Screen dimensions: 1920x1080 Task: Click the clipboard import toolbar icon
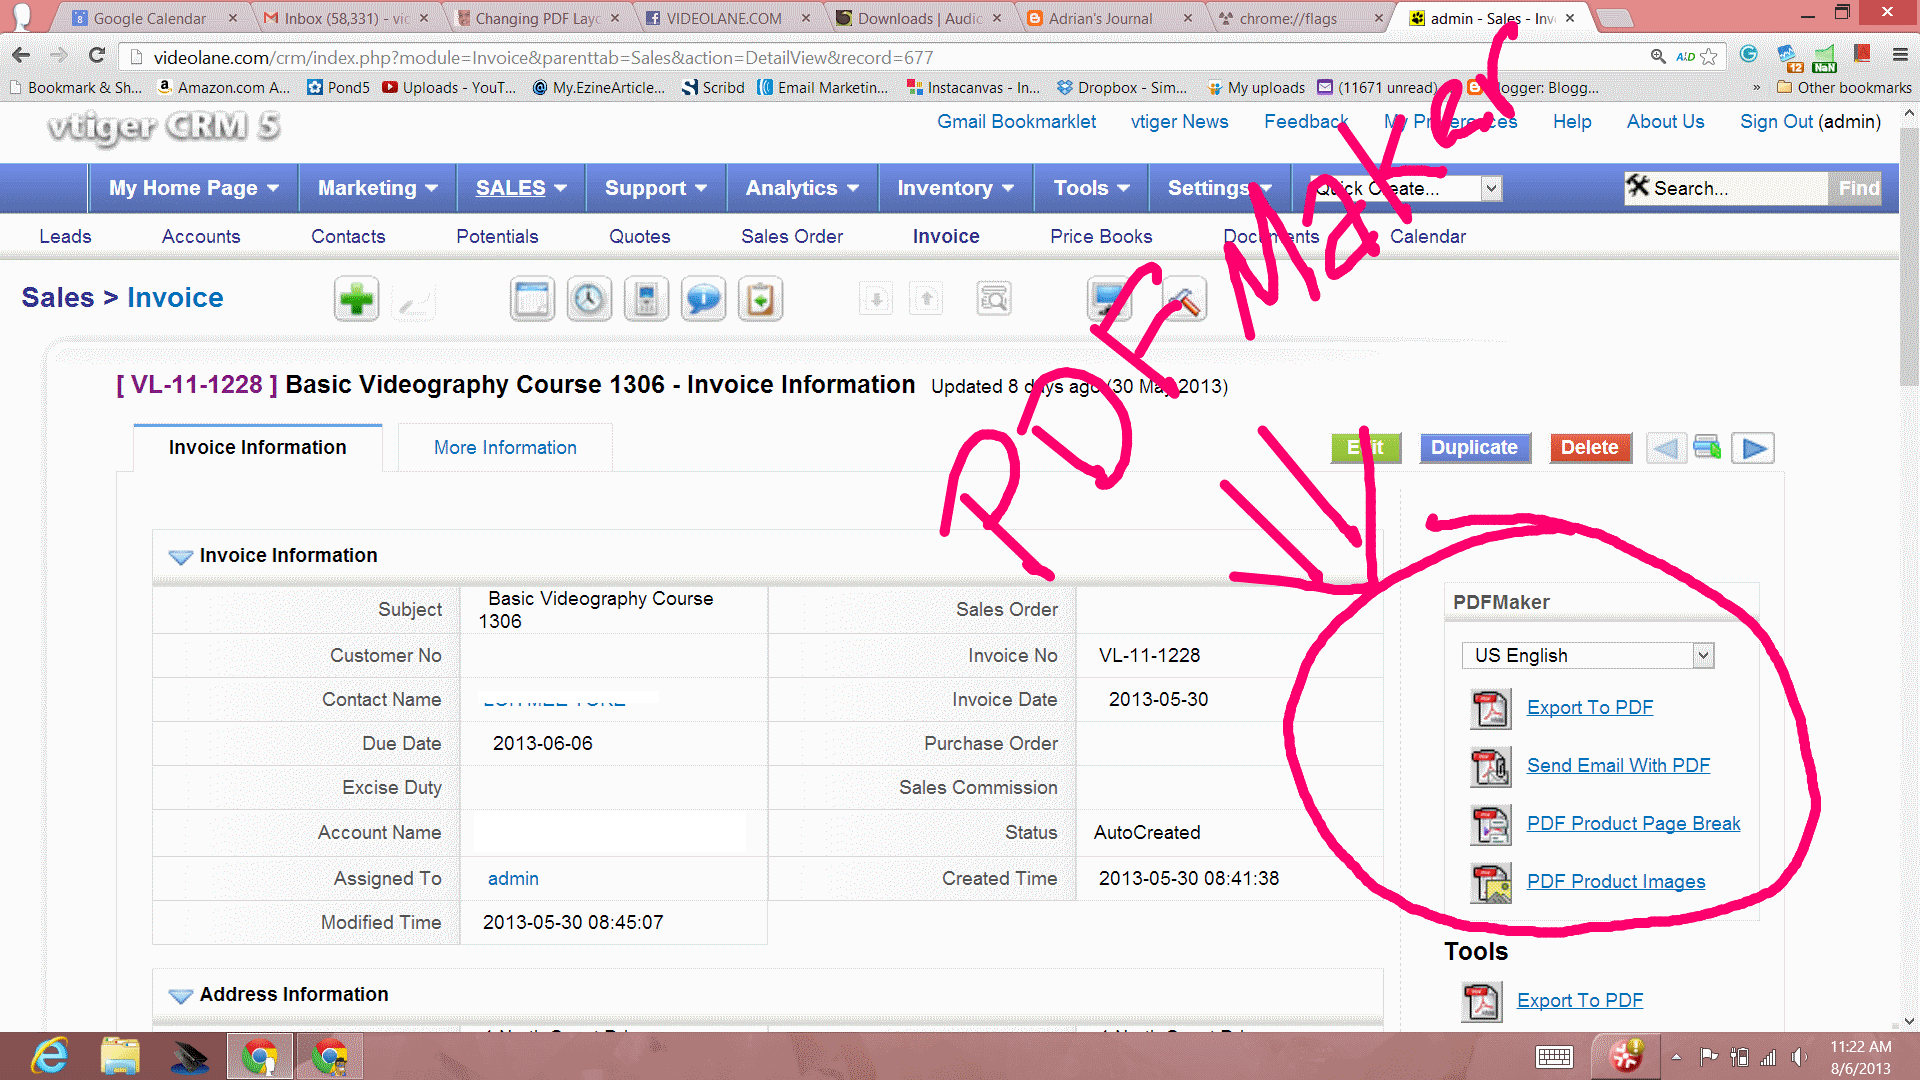tap(760, 298)
